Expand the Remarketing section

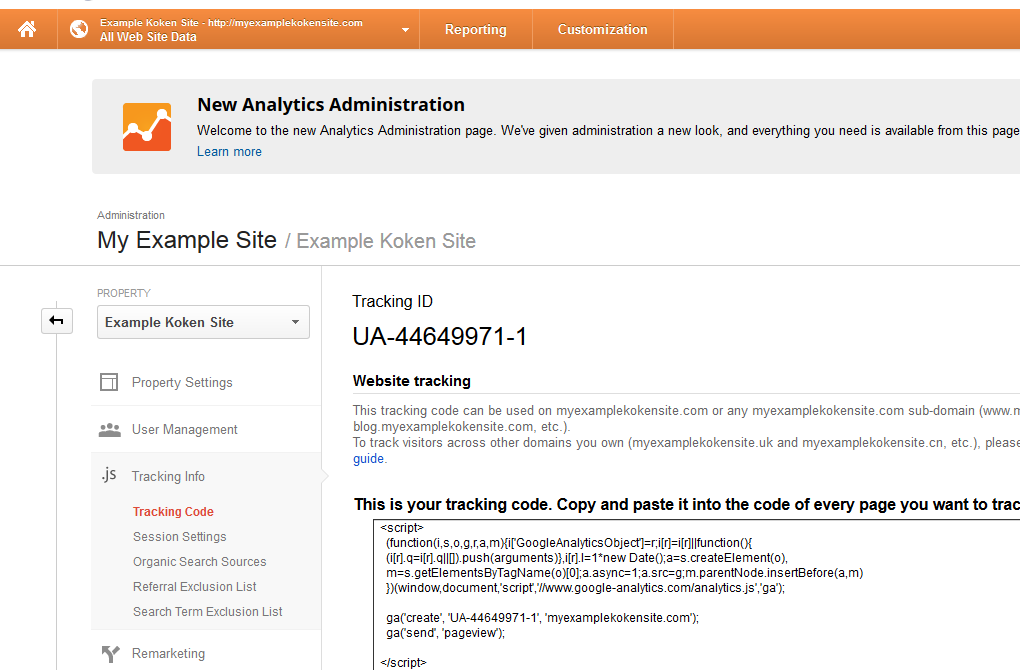tap(168, 654)
